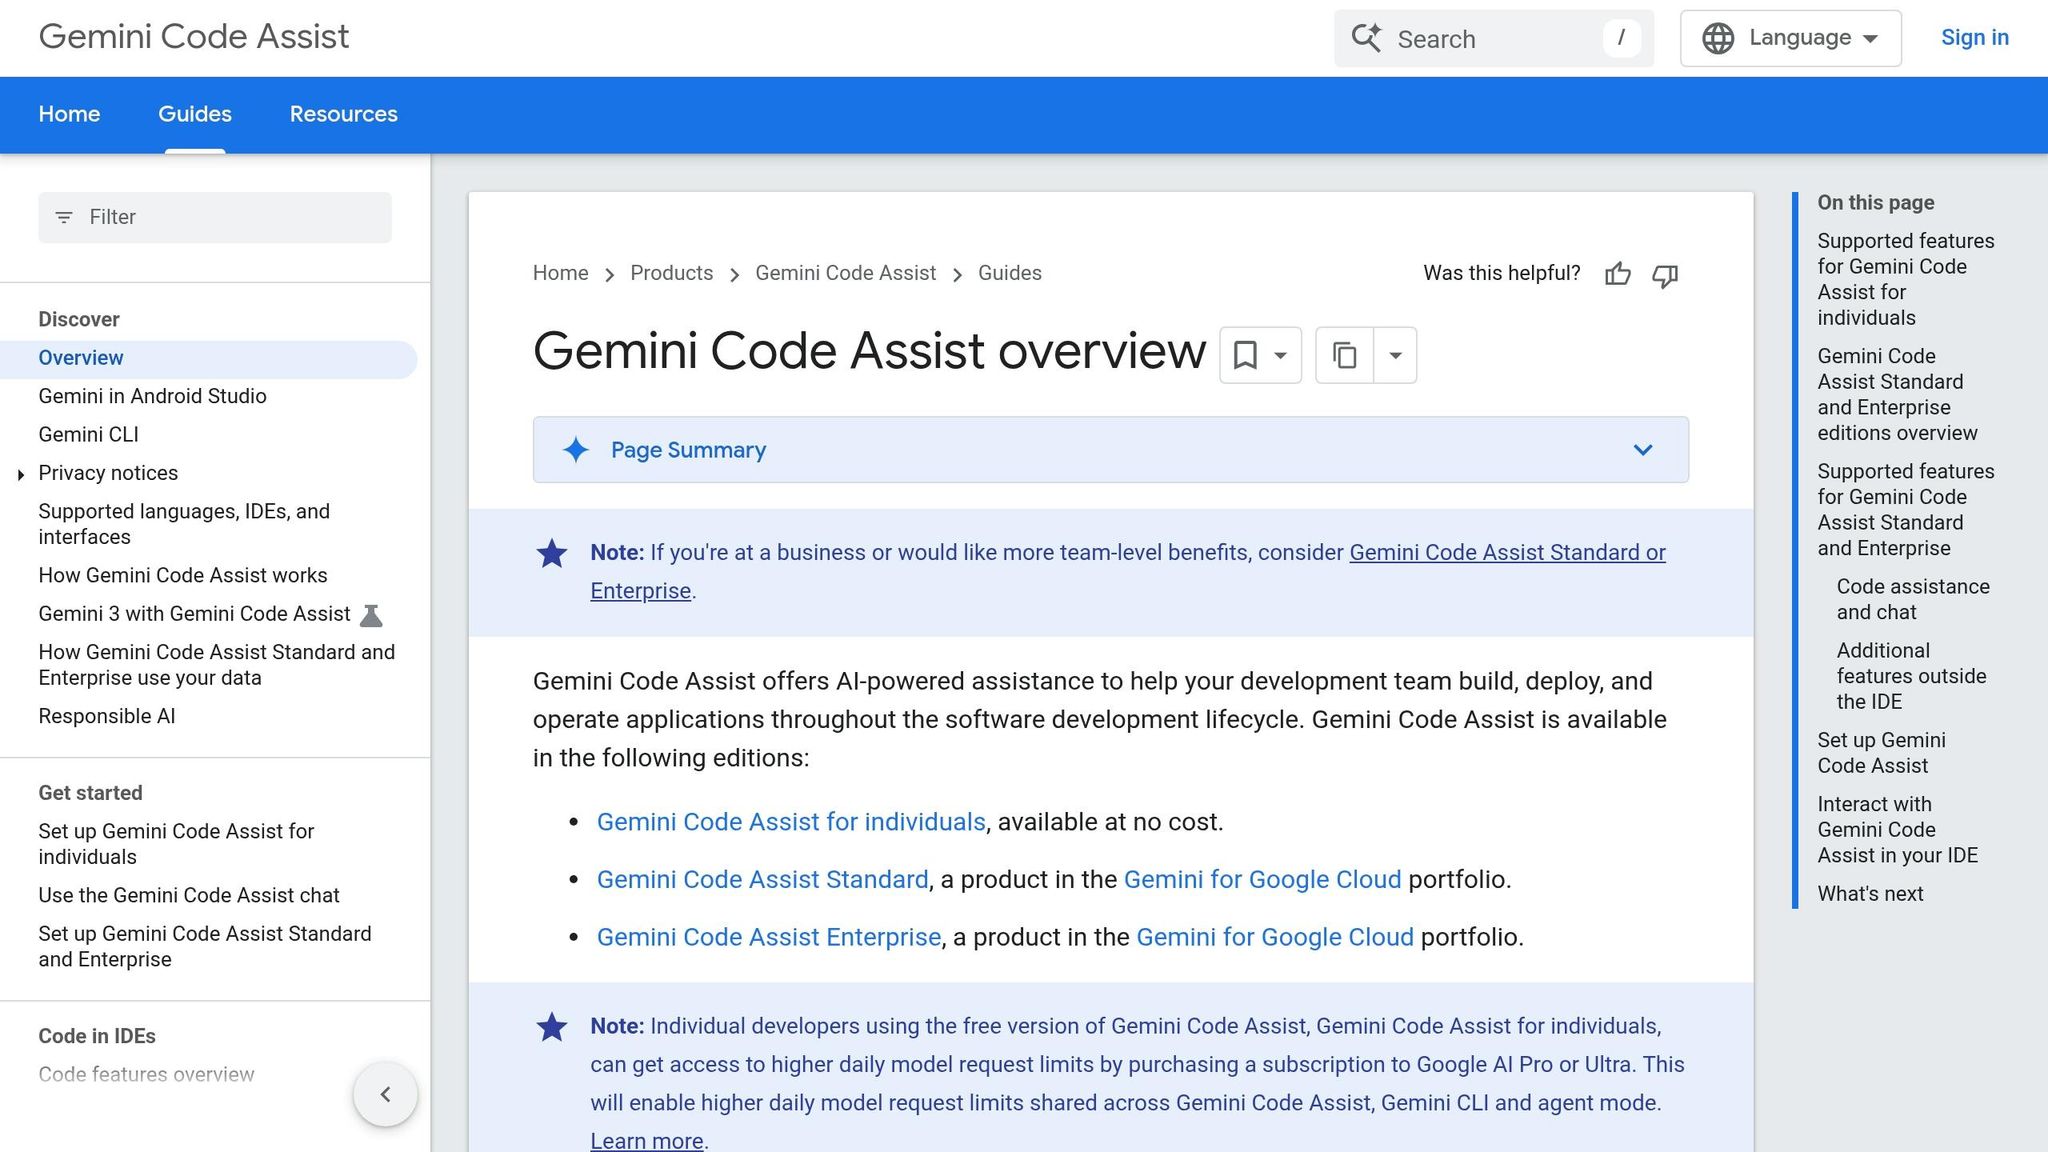
Task: Open Privacy notices sidebar item
Action: point(108,473)
